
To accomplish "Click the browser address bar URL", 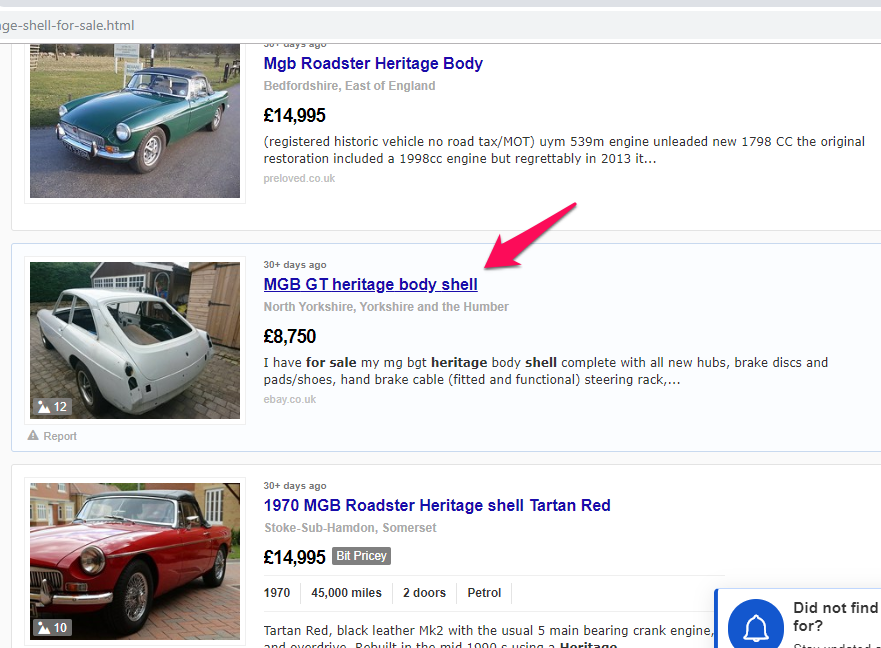I will click(x=67, y=26).
